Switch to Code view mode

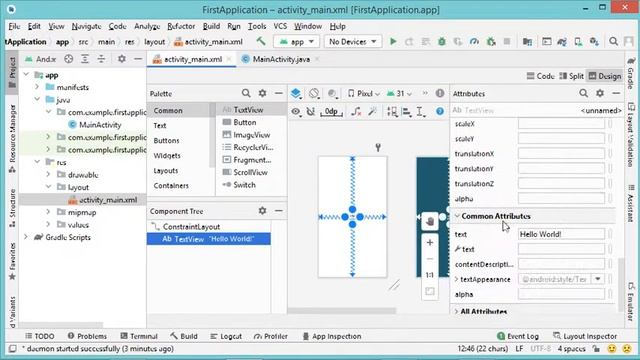(540, 76)
